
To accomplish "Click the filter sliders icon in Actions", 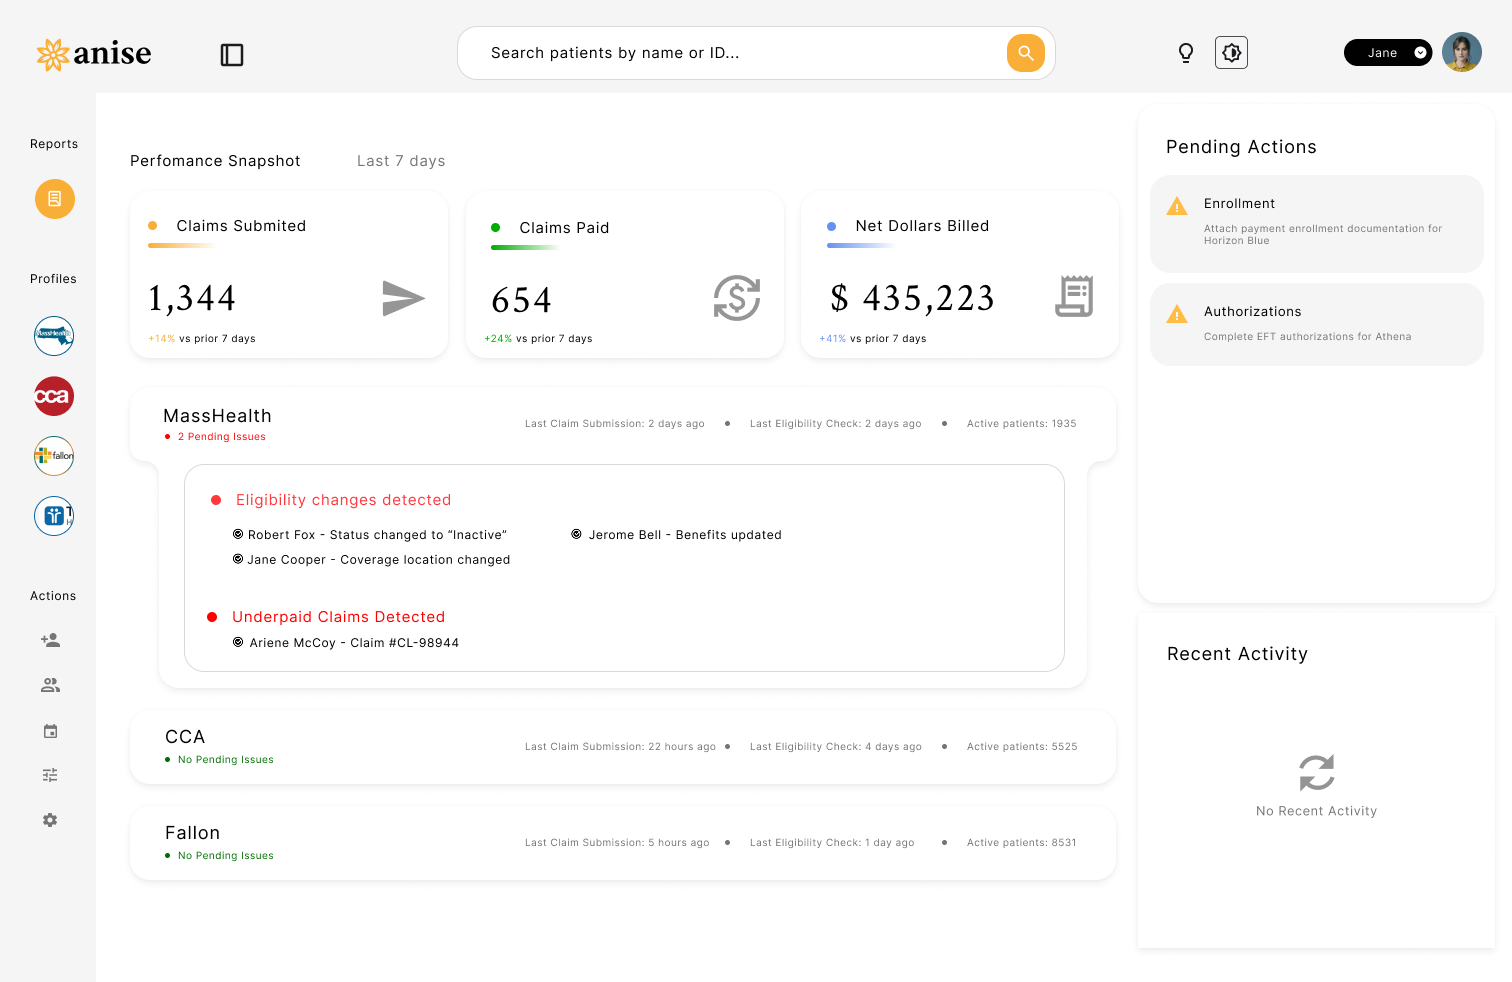I will (50, 775).
